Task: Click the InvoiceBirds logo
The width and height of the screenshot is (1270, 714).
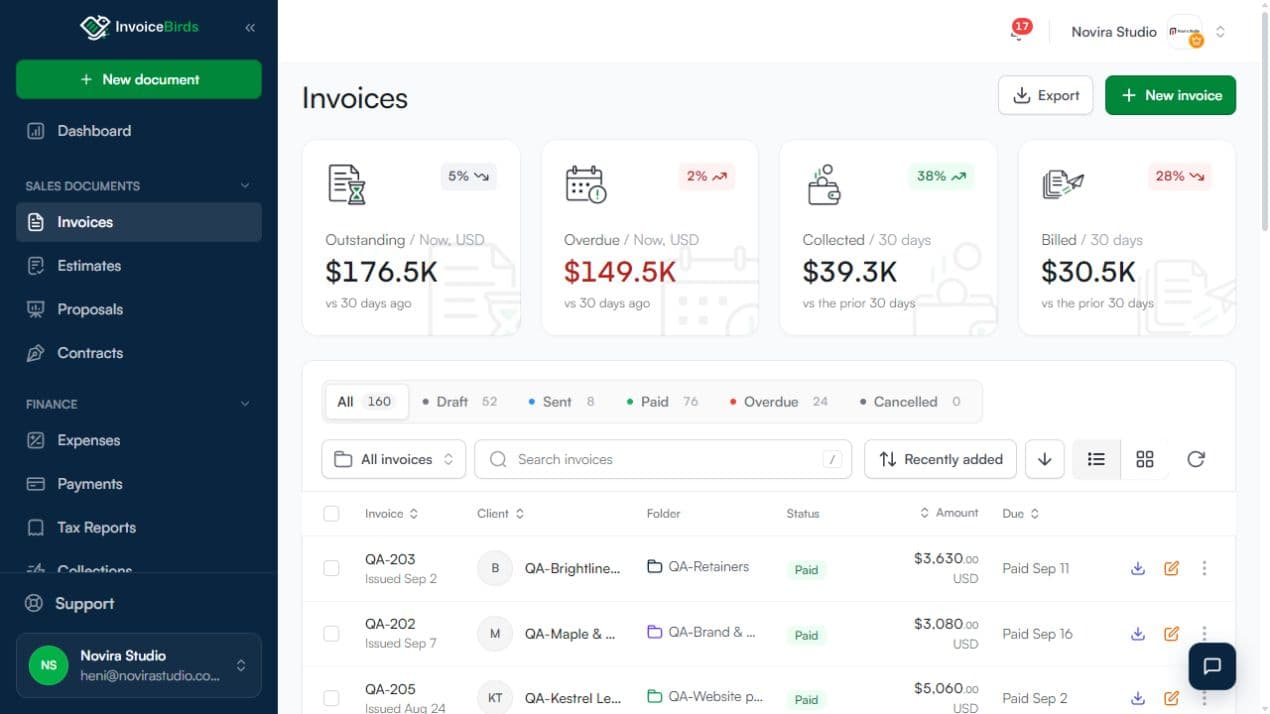Action: [x=139, y=27]
